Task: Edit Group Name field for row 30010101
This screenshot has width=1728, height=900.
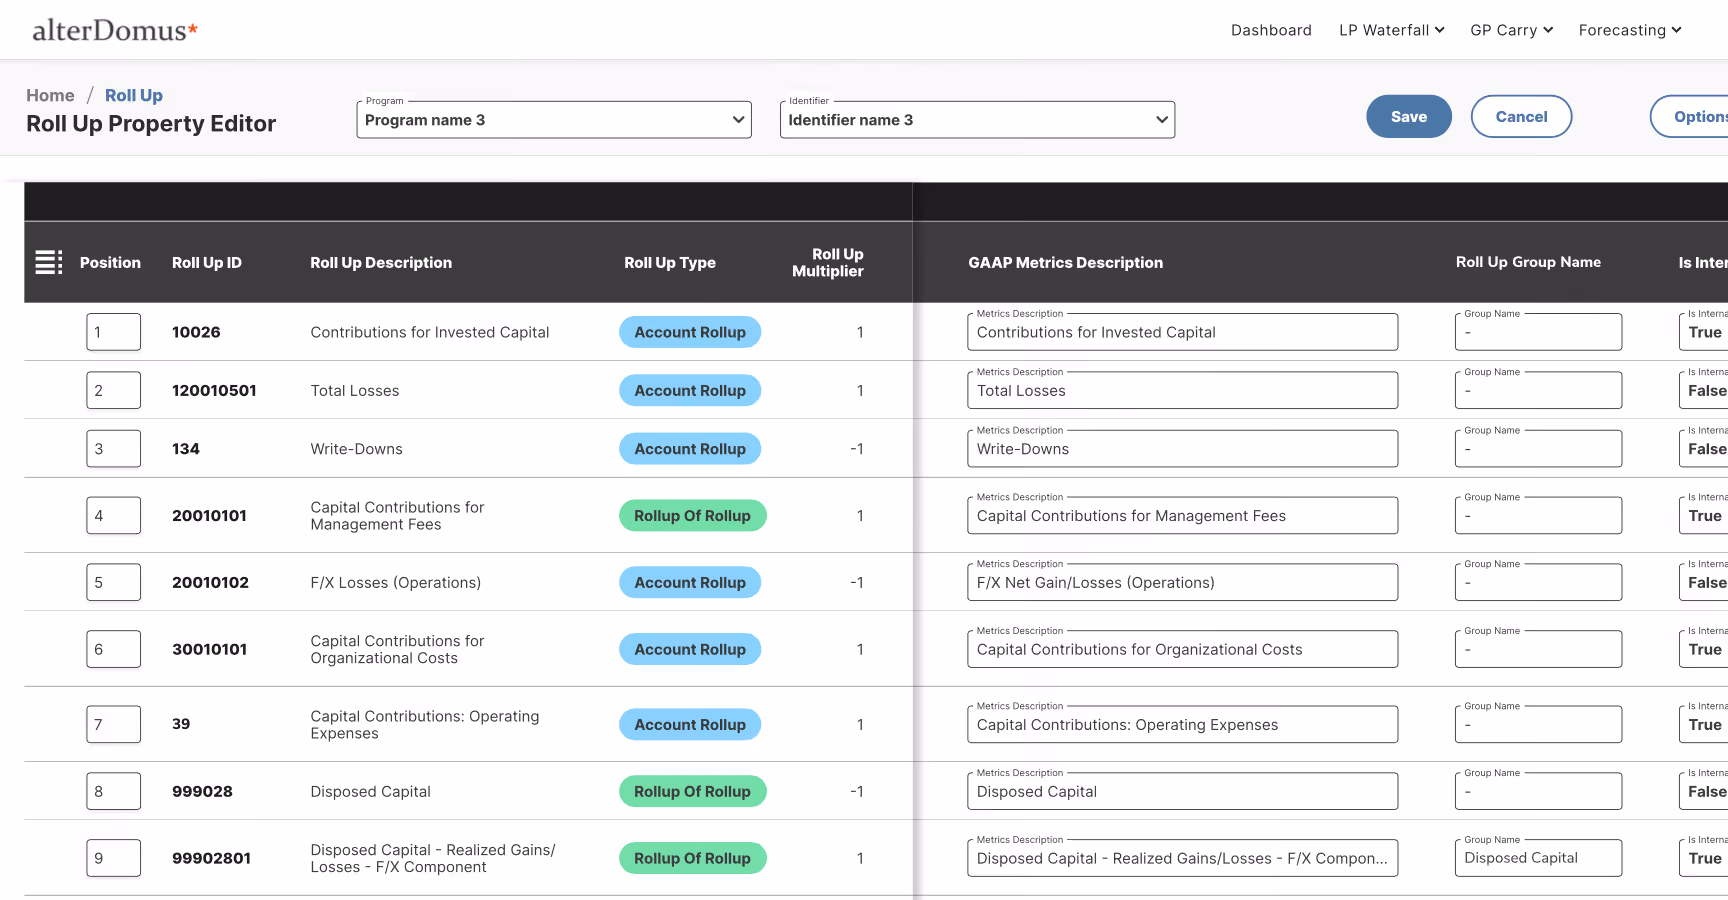Action: [x=1538, y=649]
